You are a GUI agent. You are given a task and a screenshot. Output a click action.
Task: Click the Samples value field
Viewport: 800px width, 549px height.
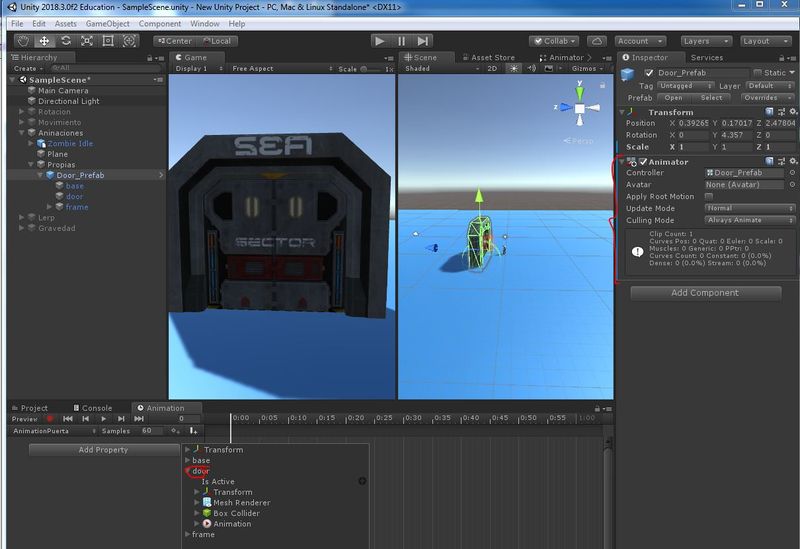(x=152, y=431)
